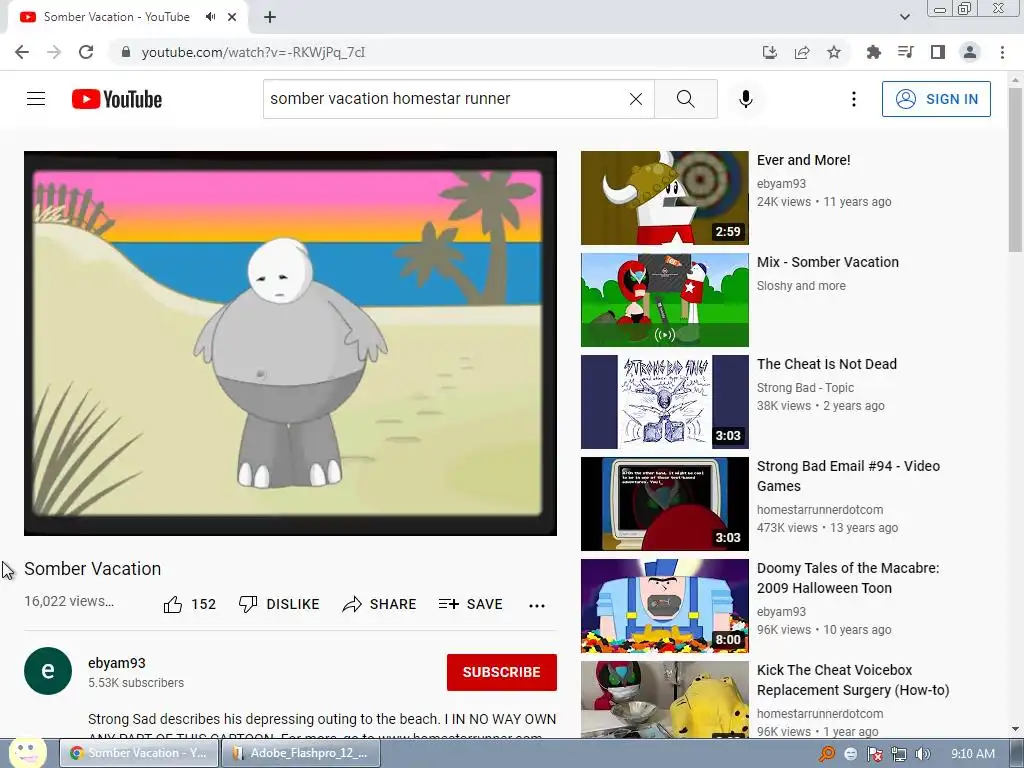Click SHARE under the video
1024x768 pixels.
(379, 605)
